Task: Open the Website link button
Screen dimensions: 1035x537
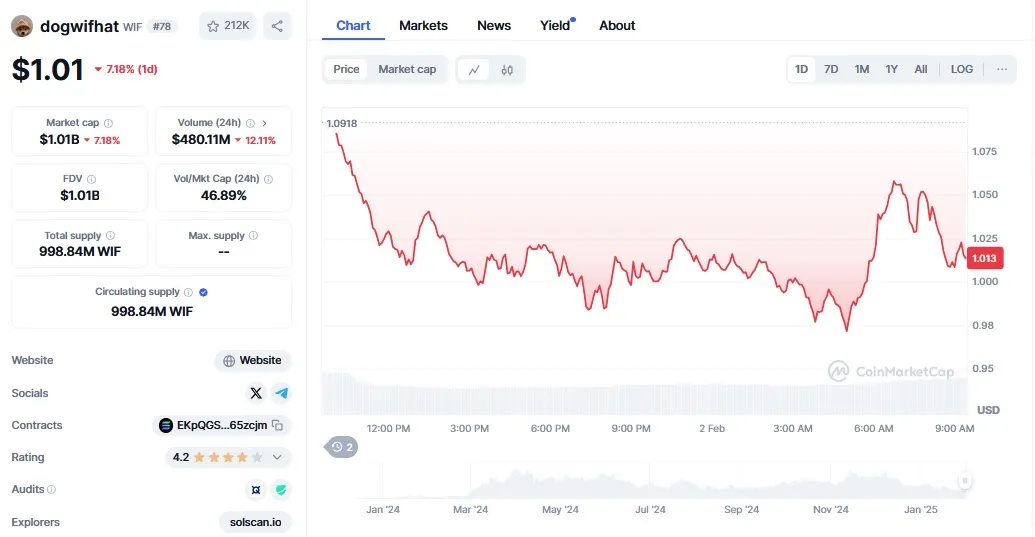Action: [x=253, y=361]
